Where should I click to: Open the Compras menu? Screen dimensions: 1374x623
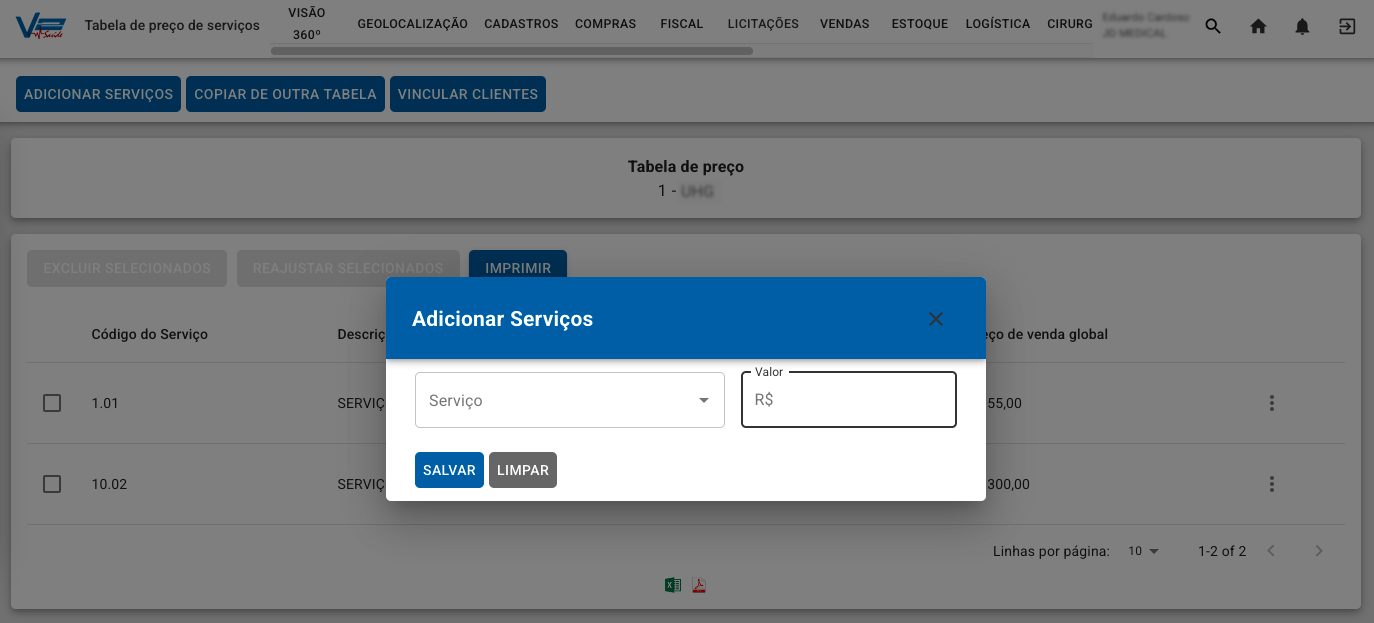click(x=605, y=24)
